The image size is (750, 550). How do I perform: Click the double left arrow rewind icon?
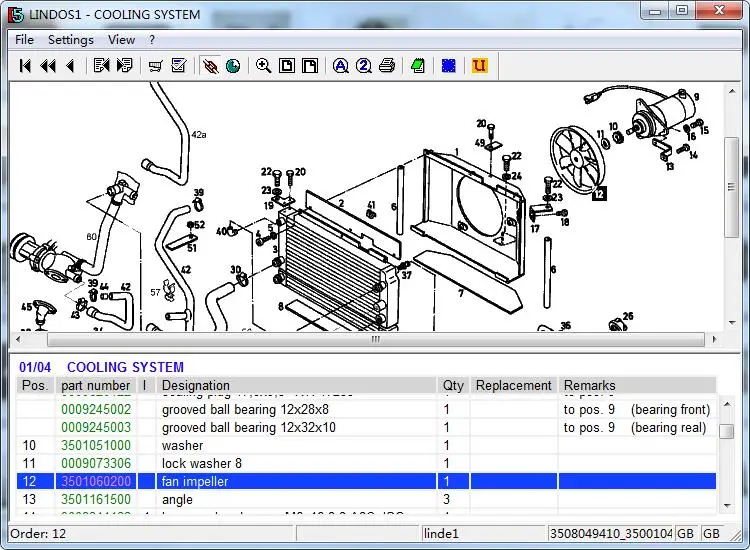[x=48, y=66]
